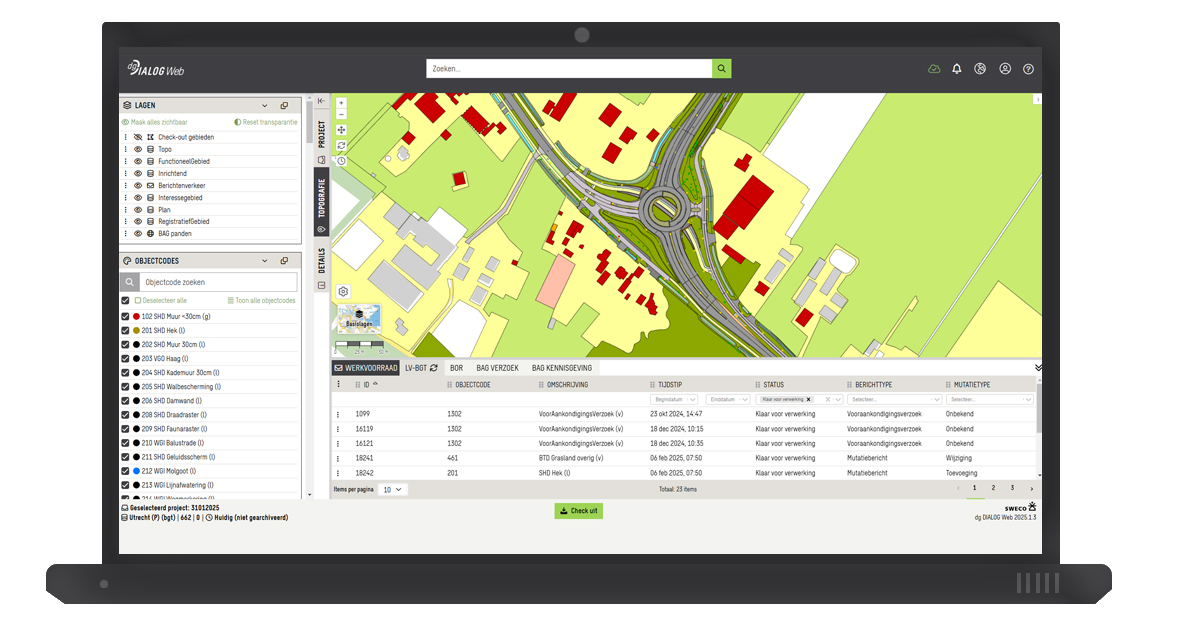Open the user account icon
1179x631 pixels.
tap(1005, 69)
